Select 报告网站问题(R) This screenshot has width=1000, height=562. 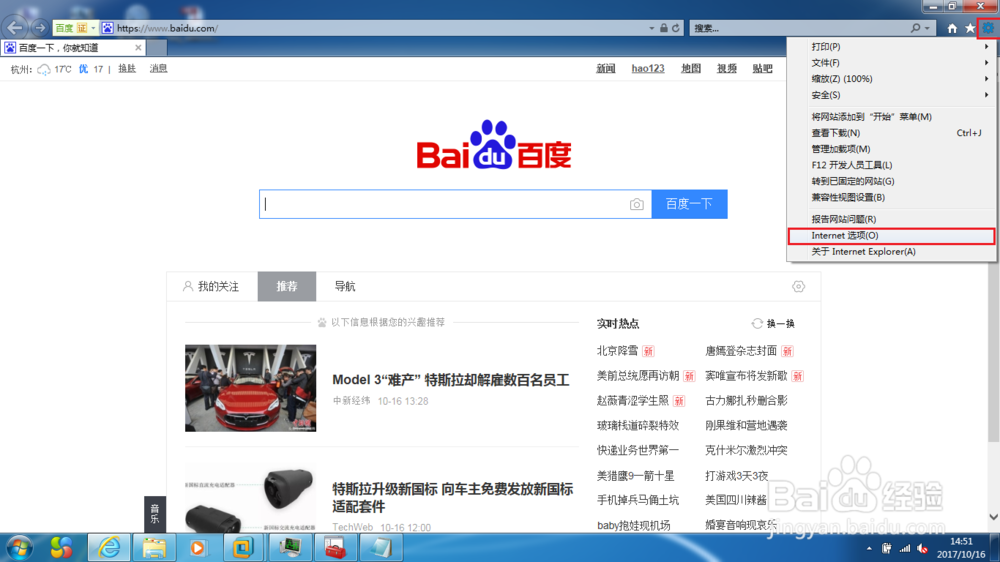pos(892,219)
